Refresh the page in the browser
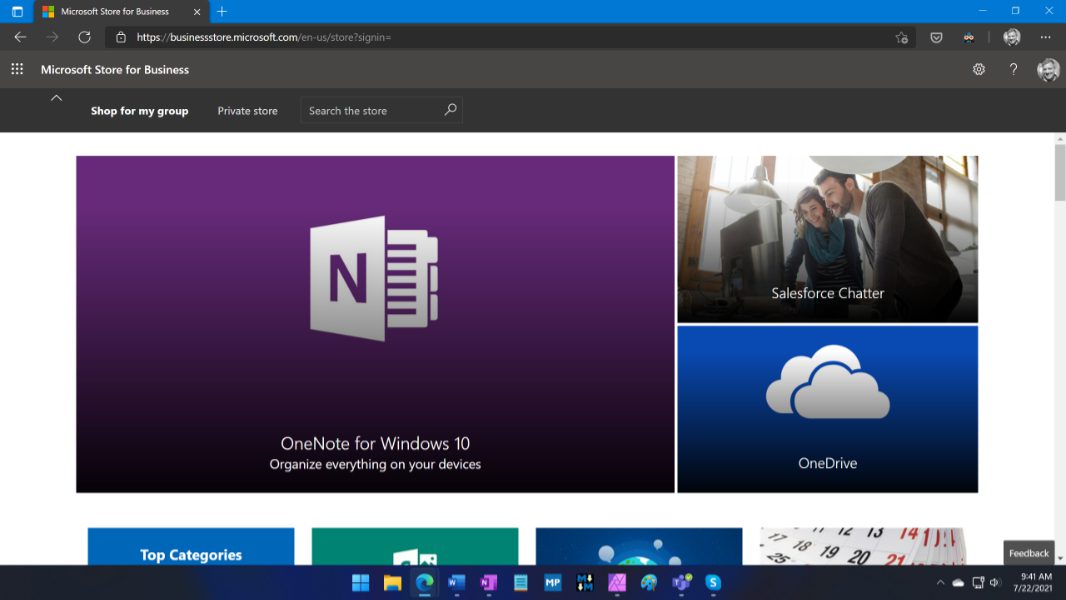The image size is (1066, 600). [x=85, y=37]
